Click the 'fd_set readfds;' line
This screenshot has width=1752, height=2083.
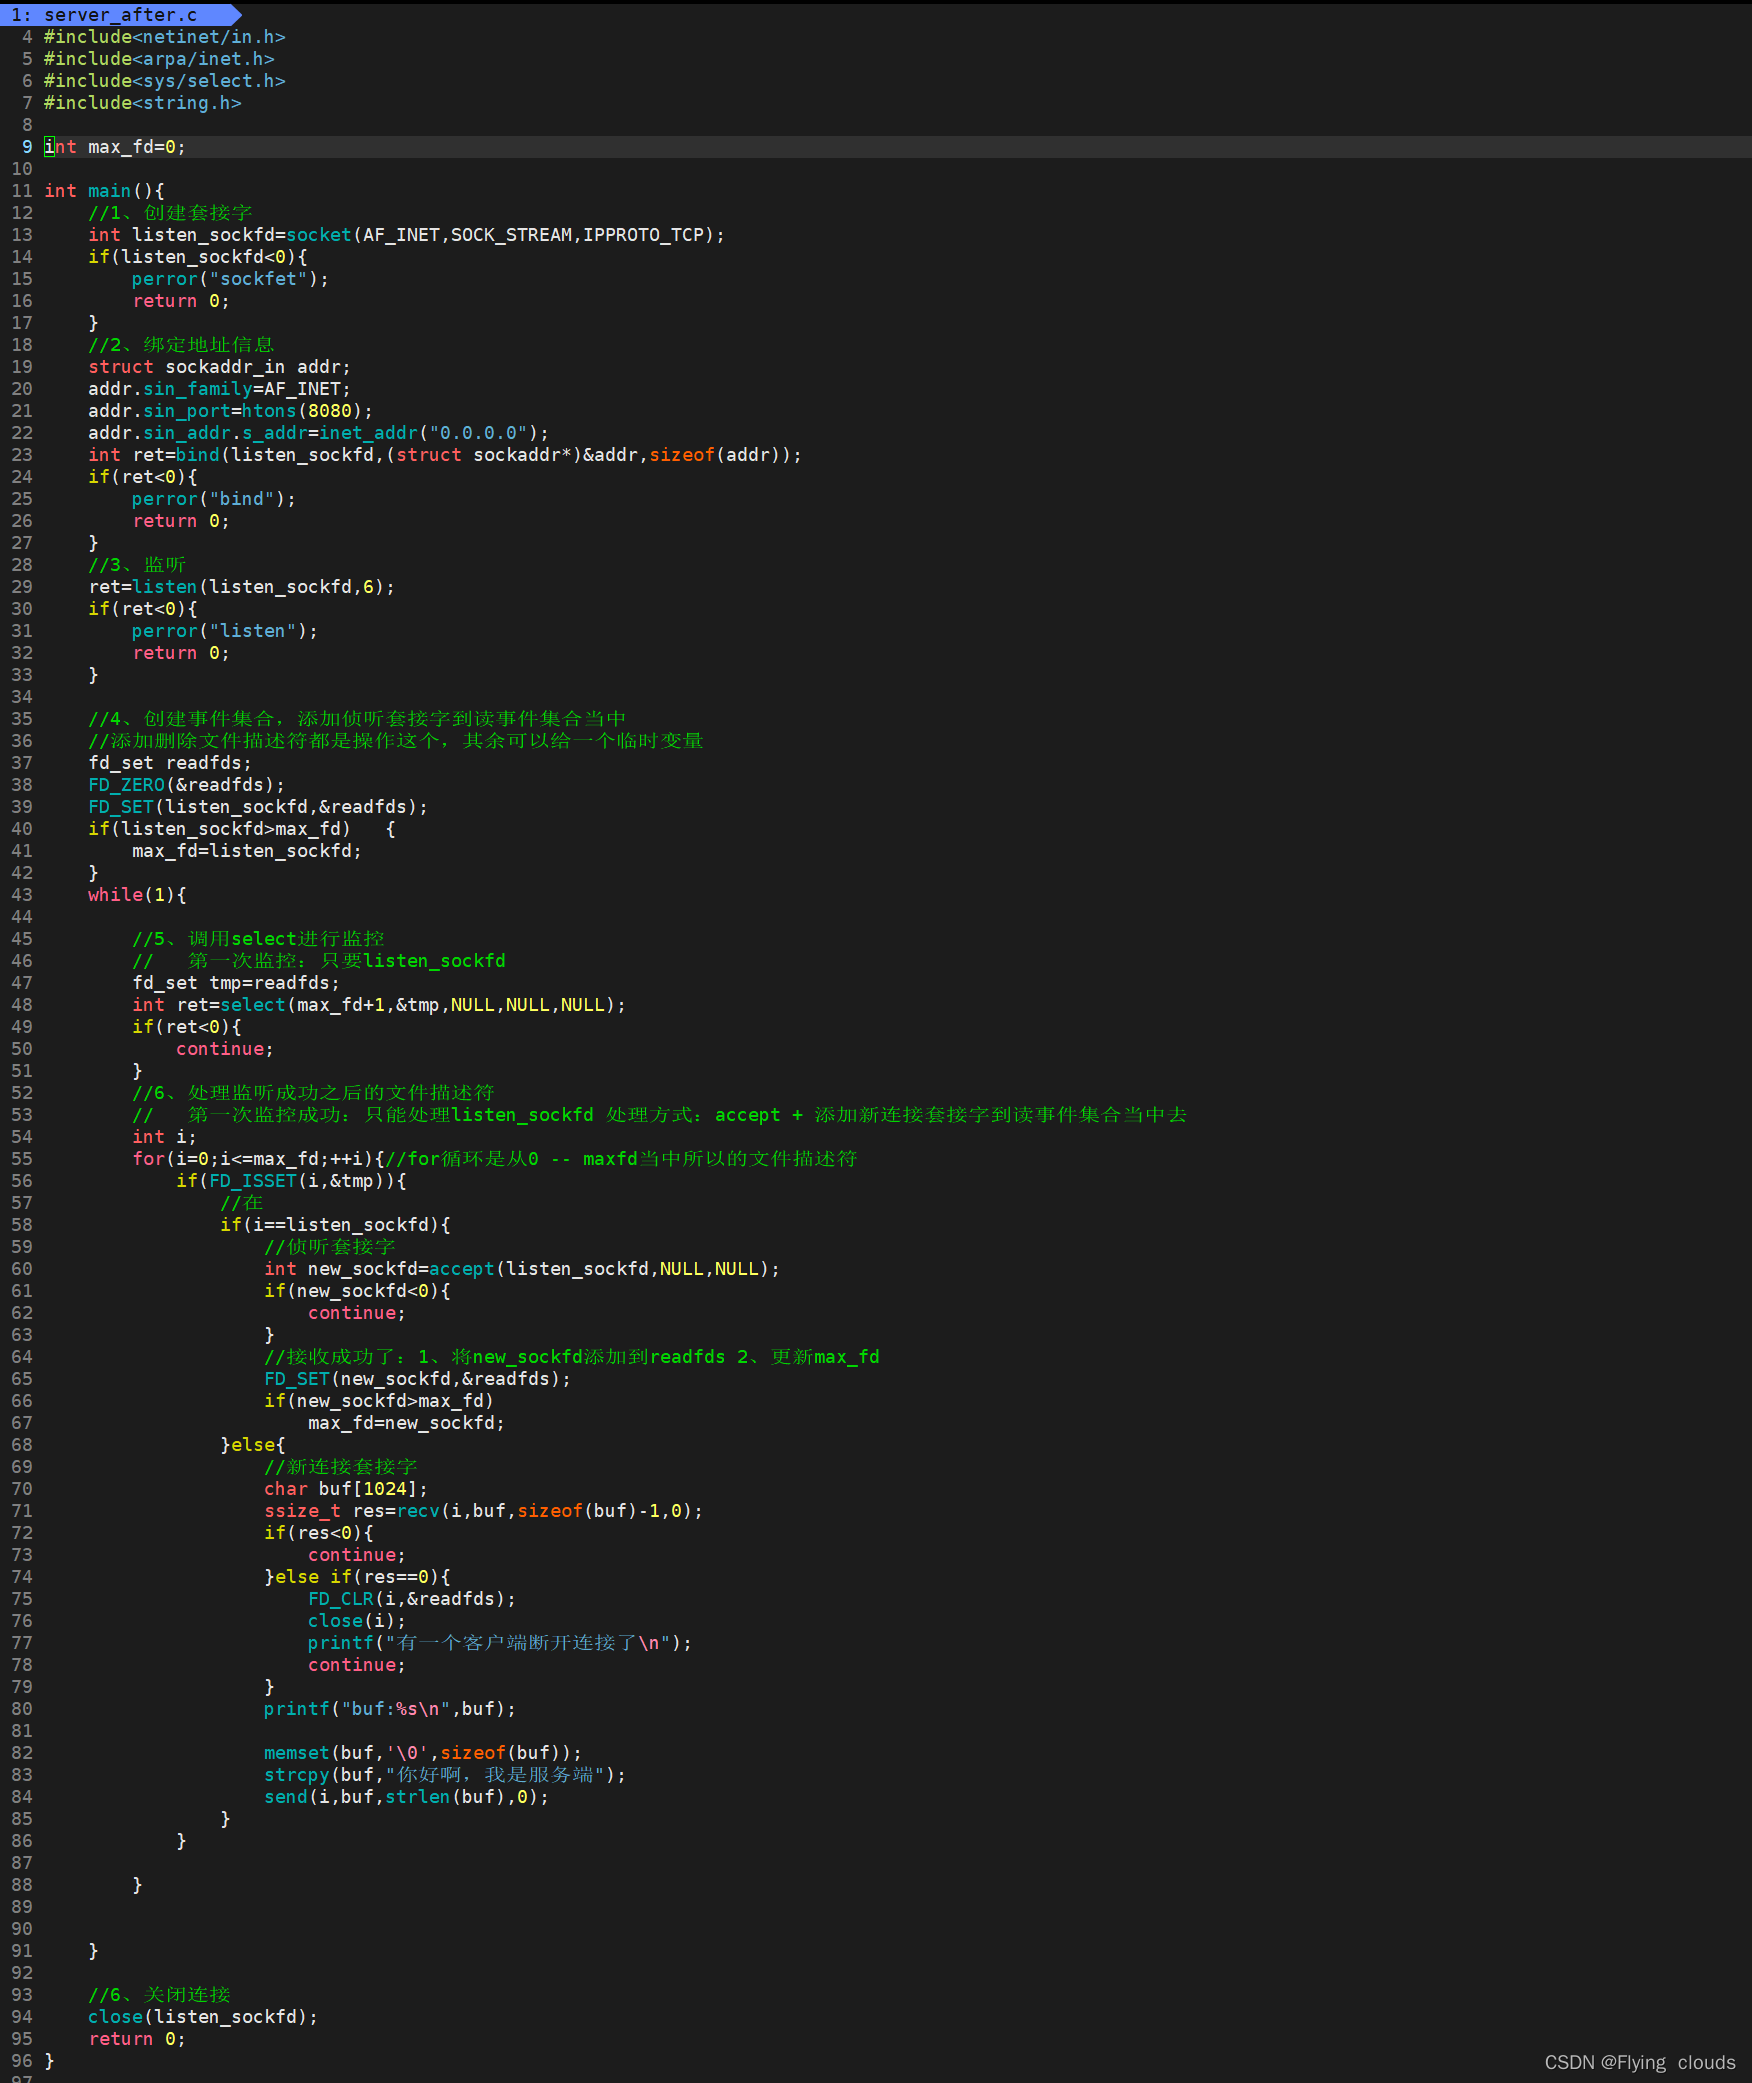(x=170, y=763)
